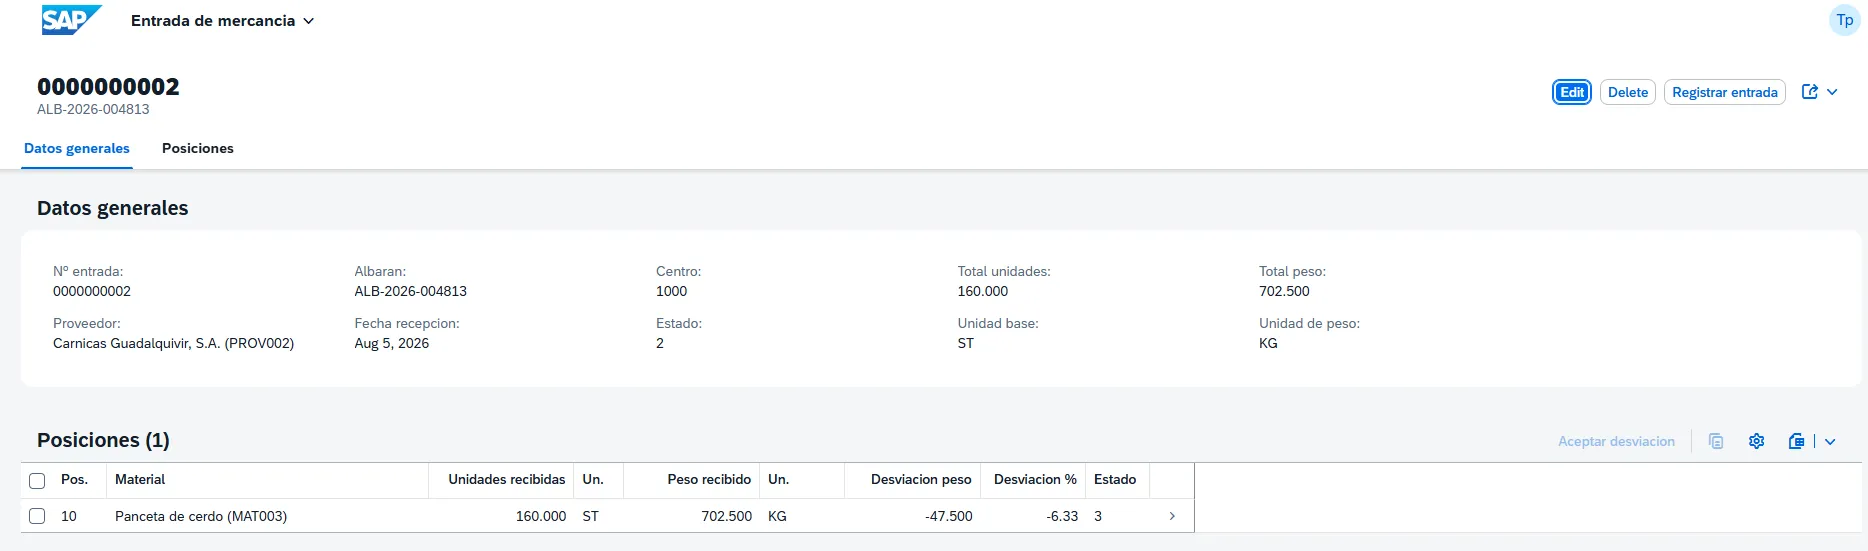Click the Delete button
1868x551 pixels.
coord(1628,92)
